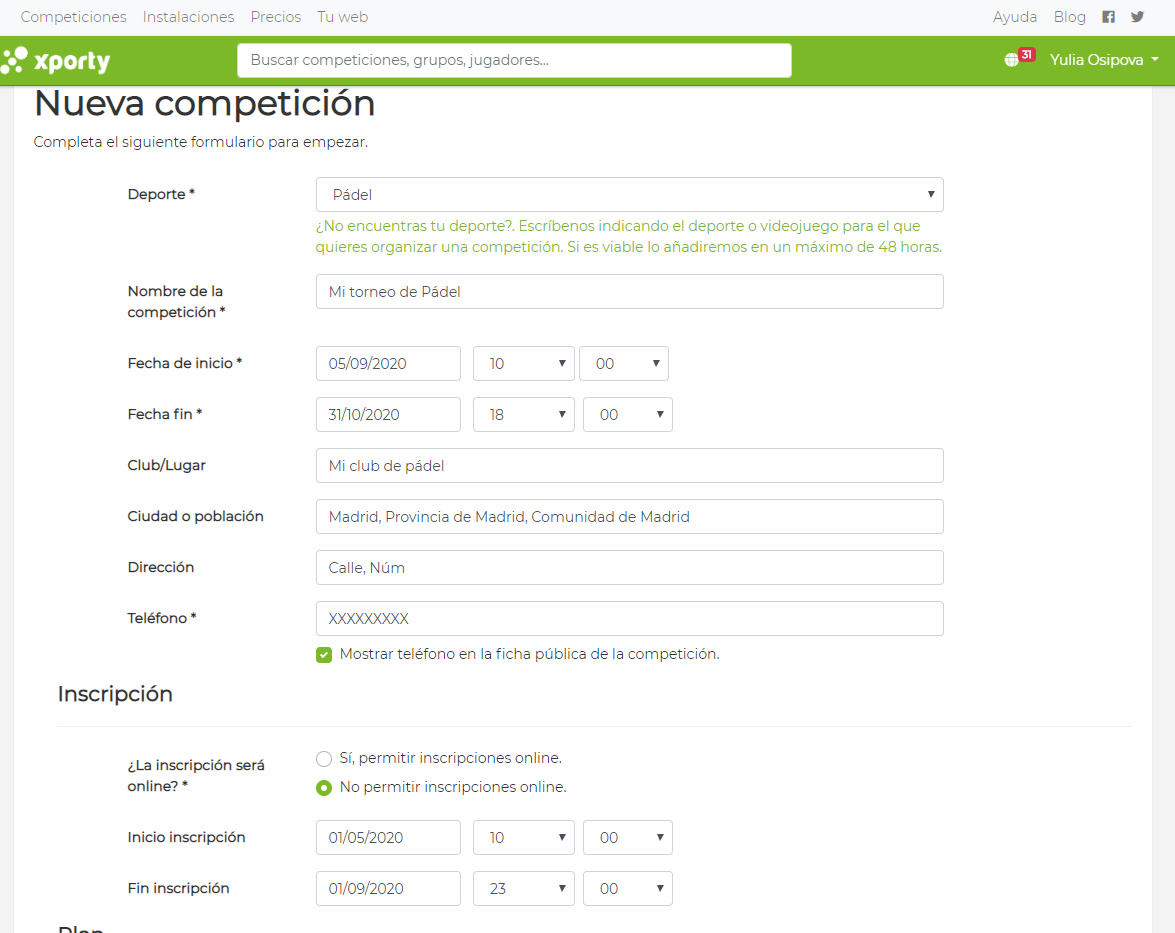Select Sí, permitir inscripciones online
This screenshot has width=1175, height=933.
[324, 759]
